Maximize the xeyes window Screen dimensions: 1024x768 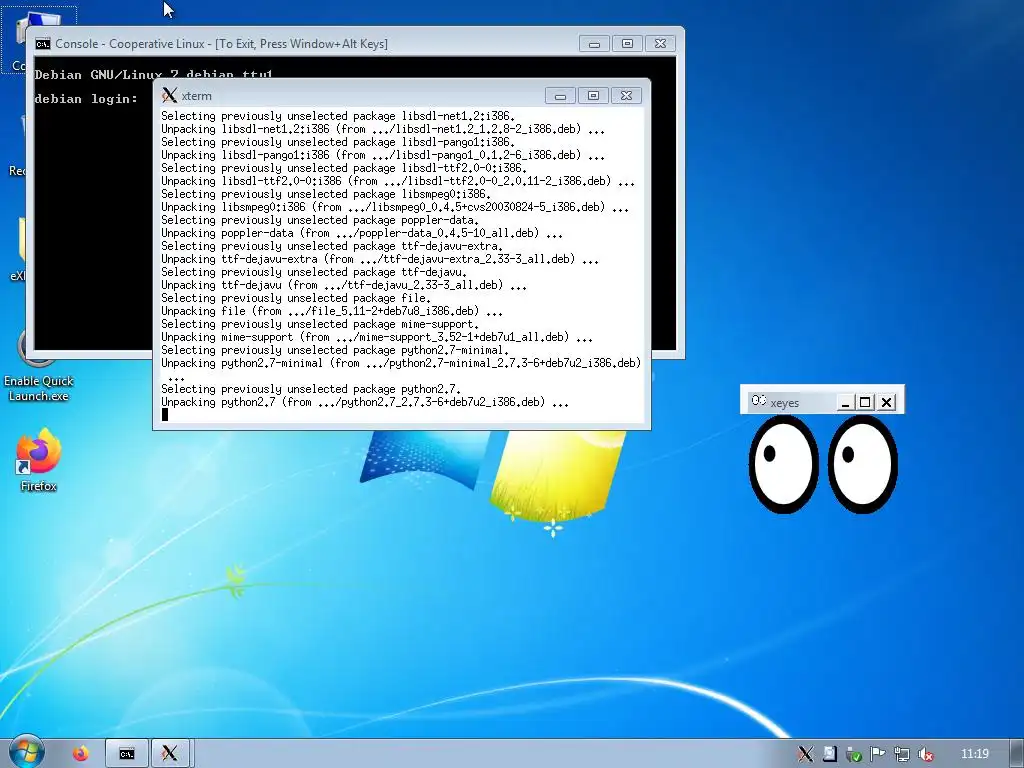pyautogui.click(x=865, y=403)
